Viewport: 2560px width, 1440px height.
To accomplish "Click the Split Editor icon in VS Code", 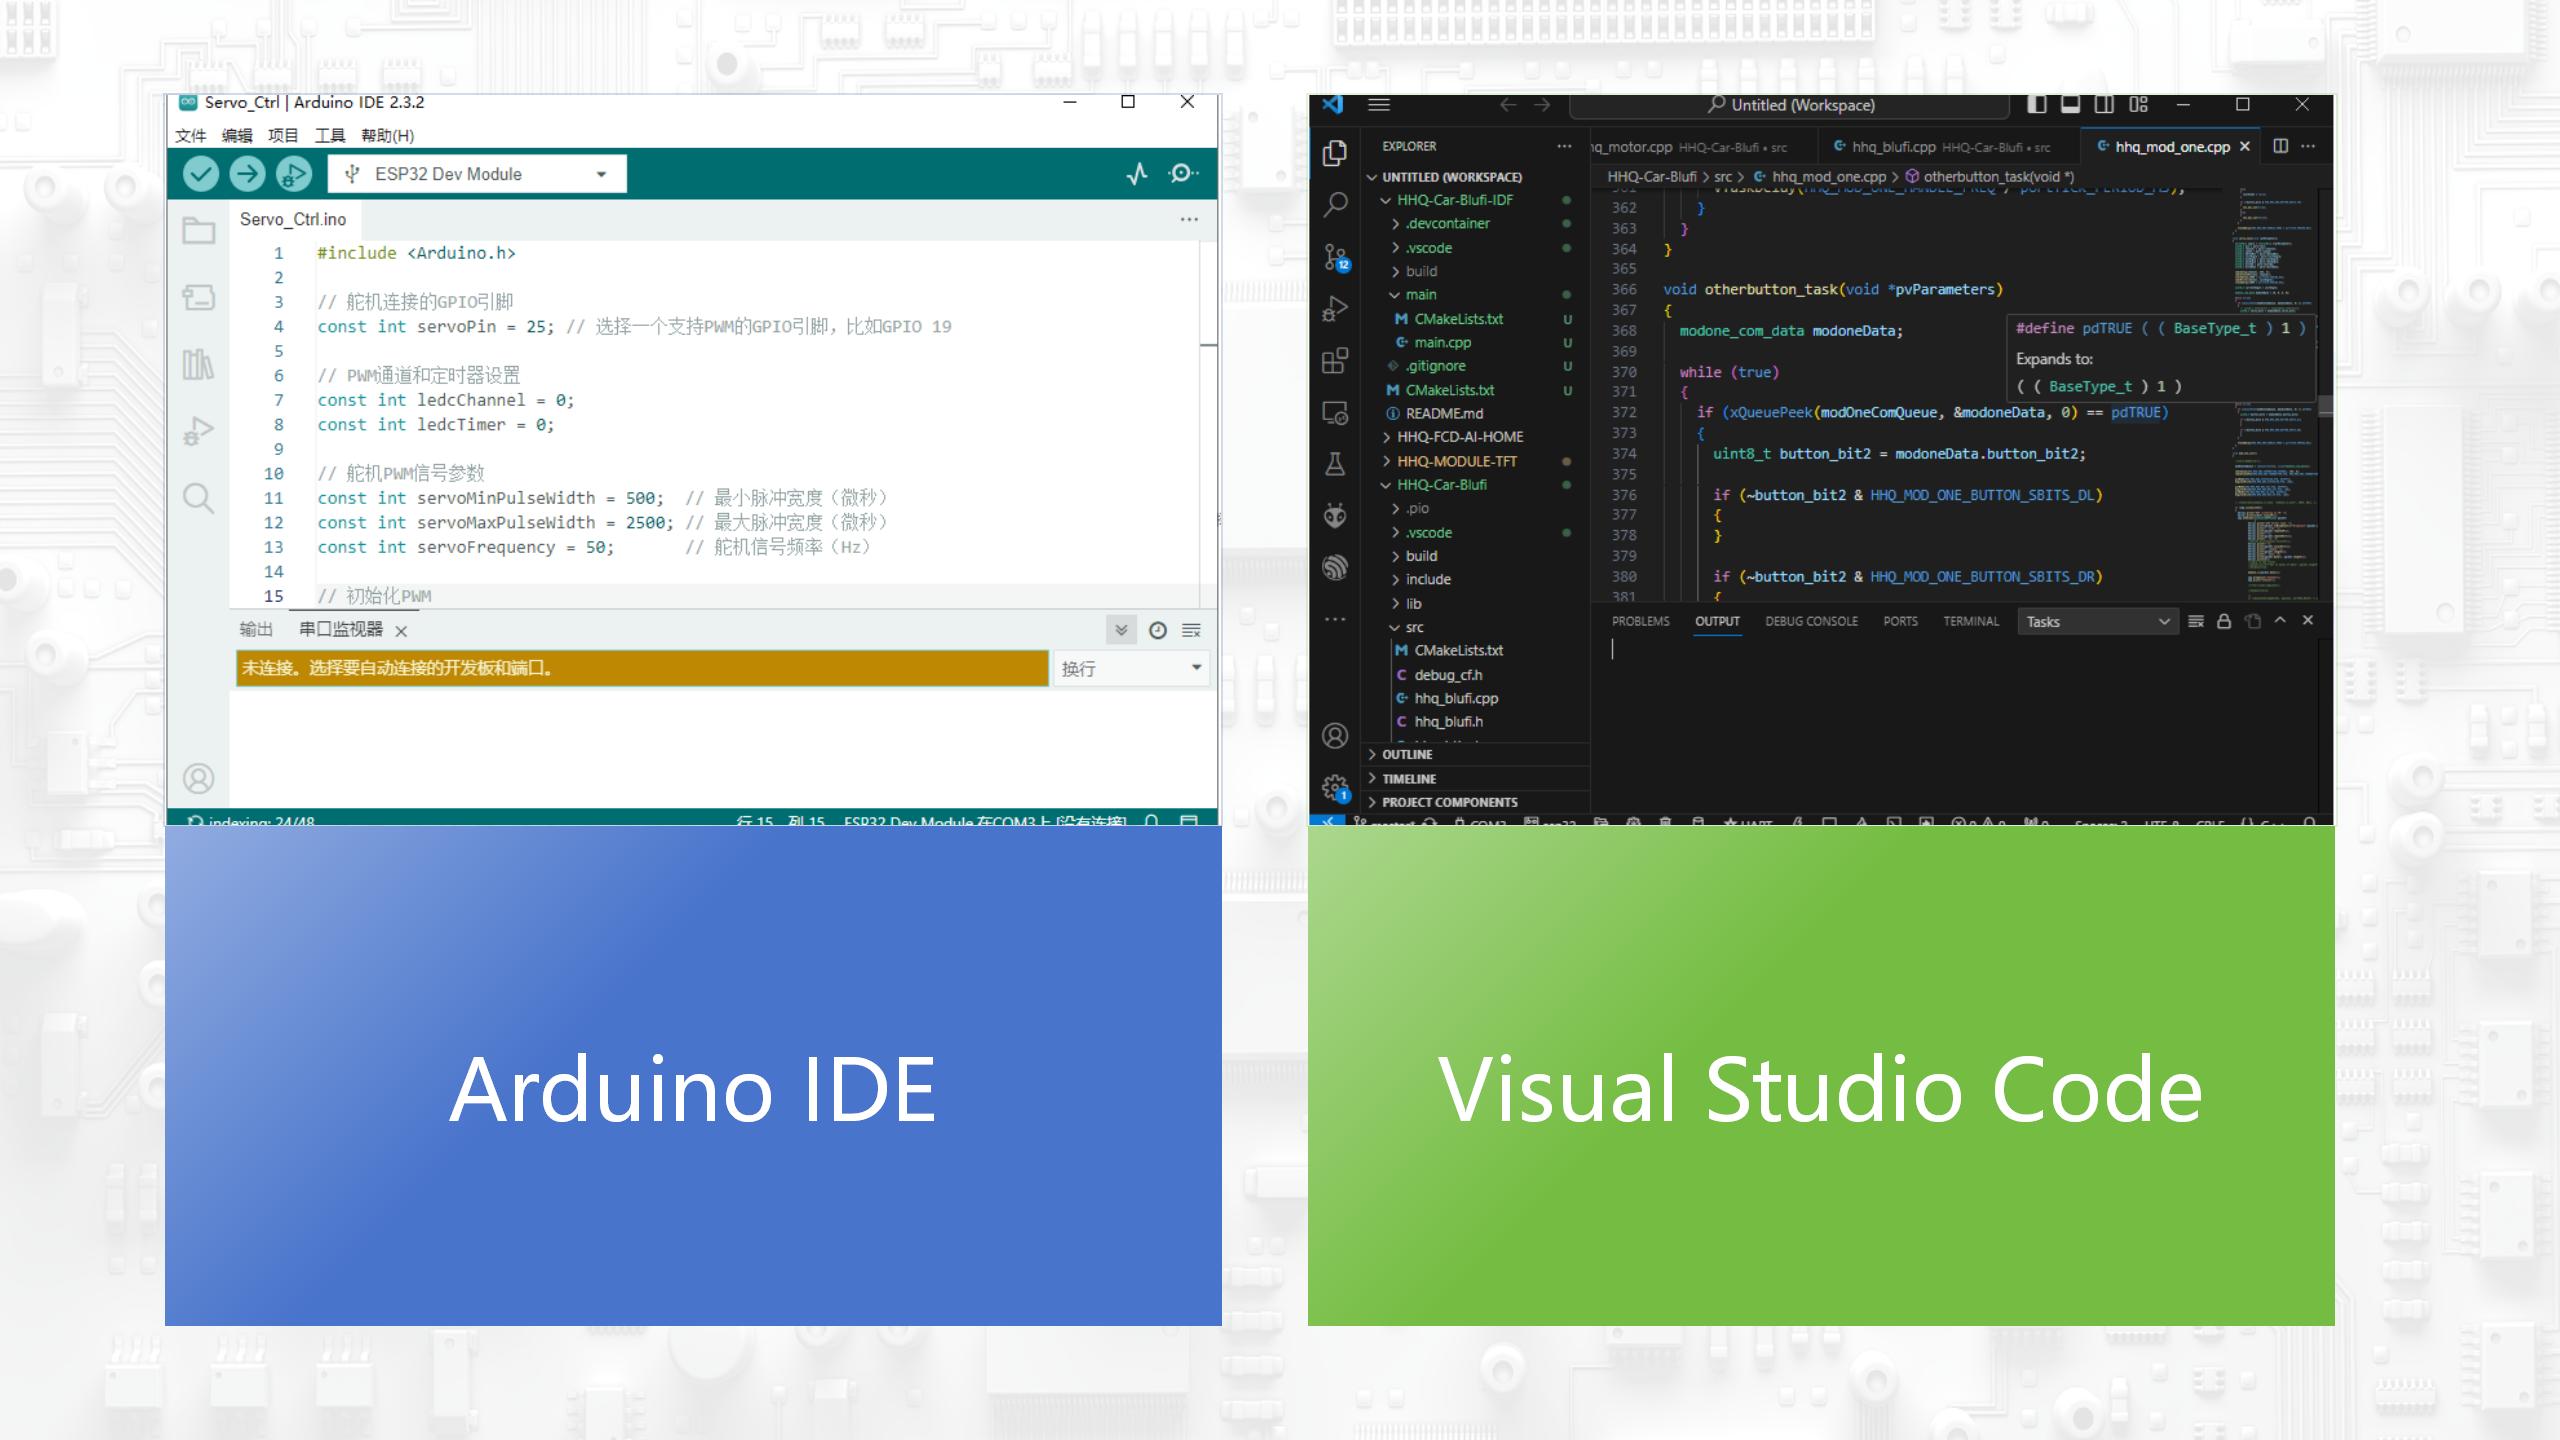I will (2281, 146).
